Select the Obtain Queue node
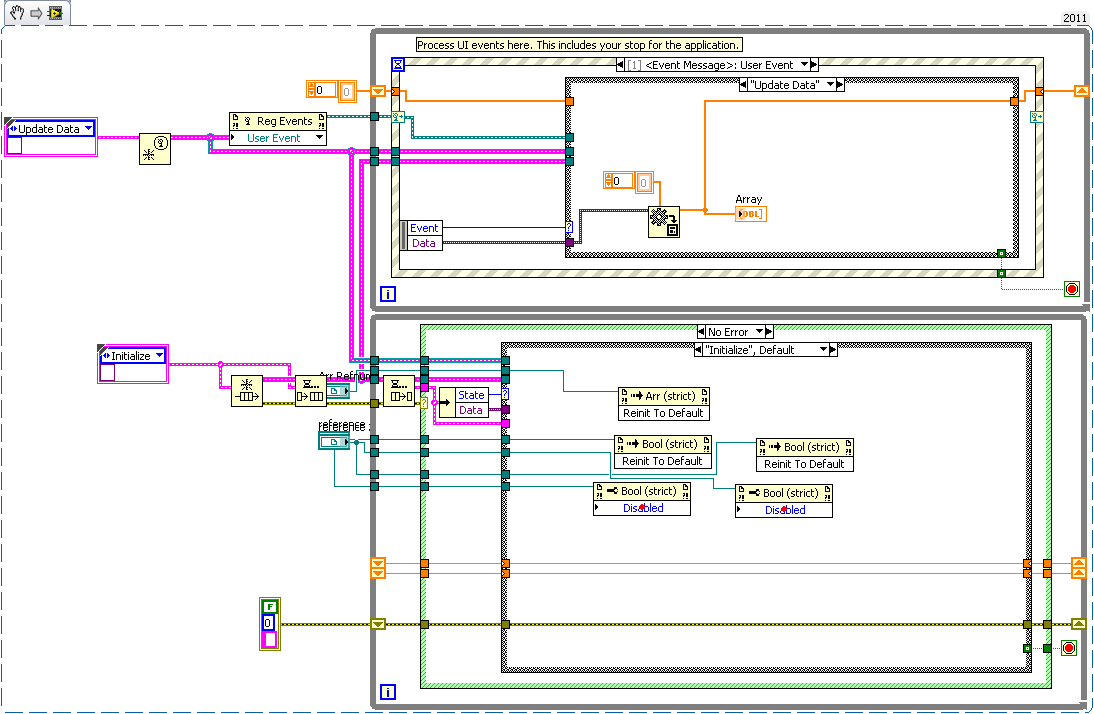1094x714 pixels. pos(247,391)
